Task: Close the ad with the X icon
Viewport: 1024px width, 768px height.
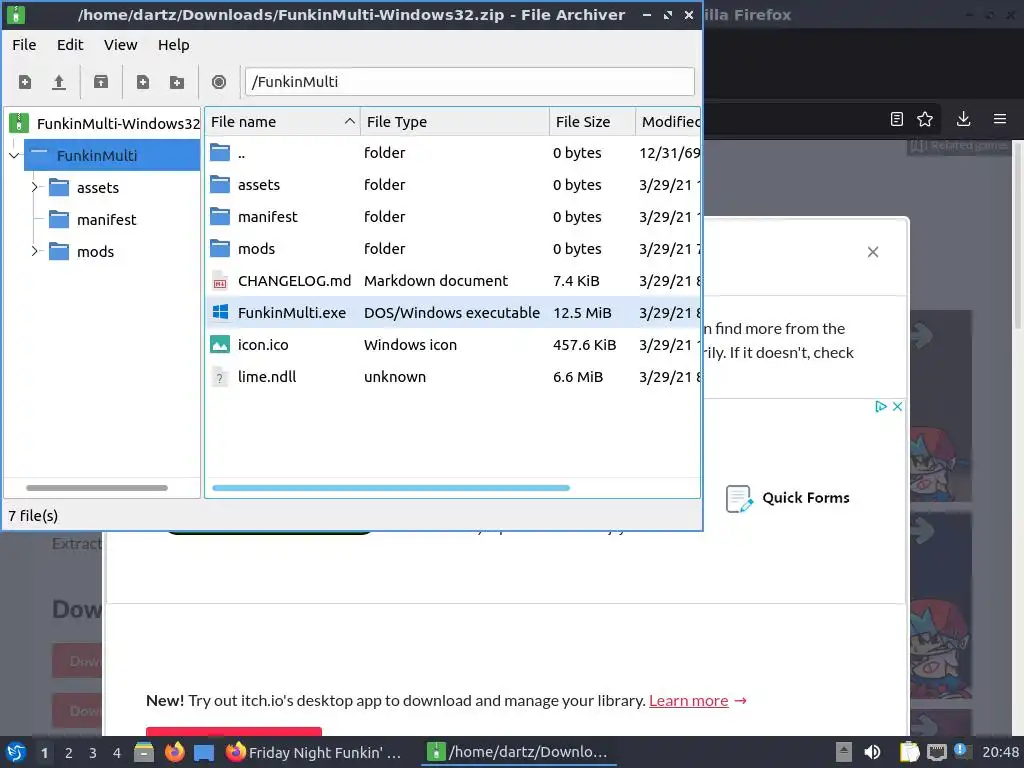Action: point(897,406)
